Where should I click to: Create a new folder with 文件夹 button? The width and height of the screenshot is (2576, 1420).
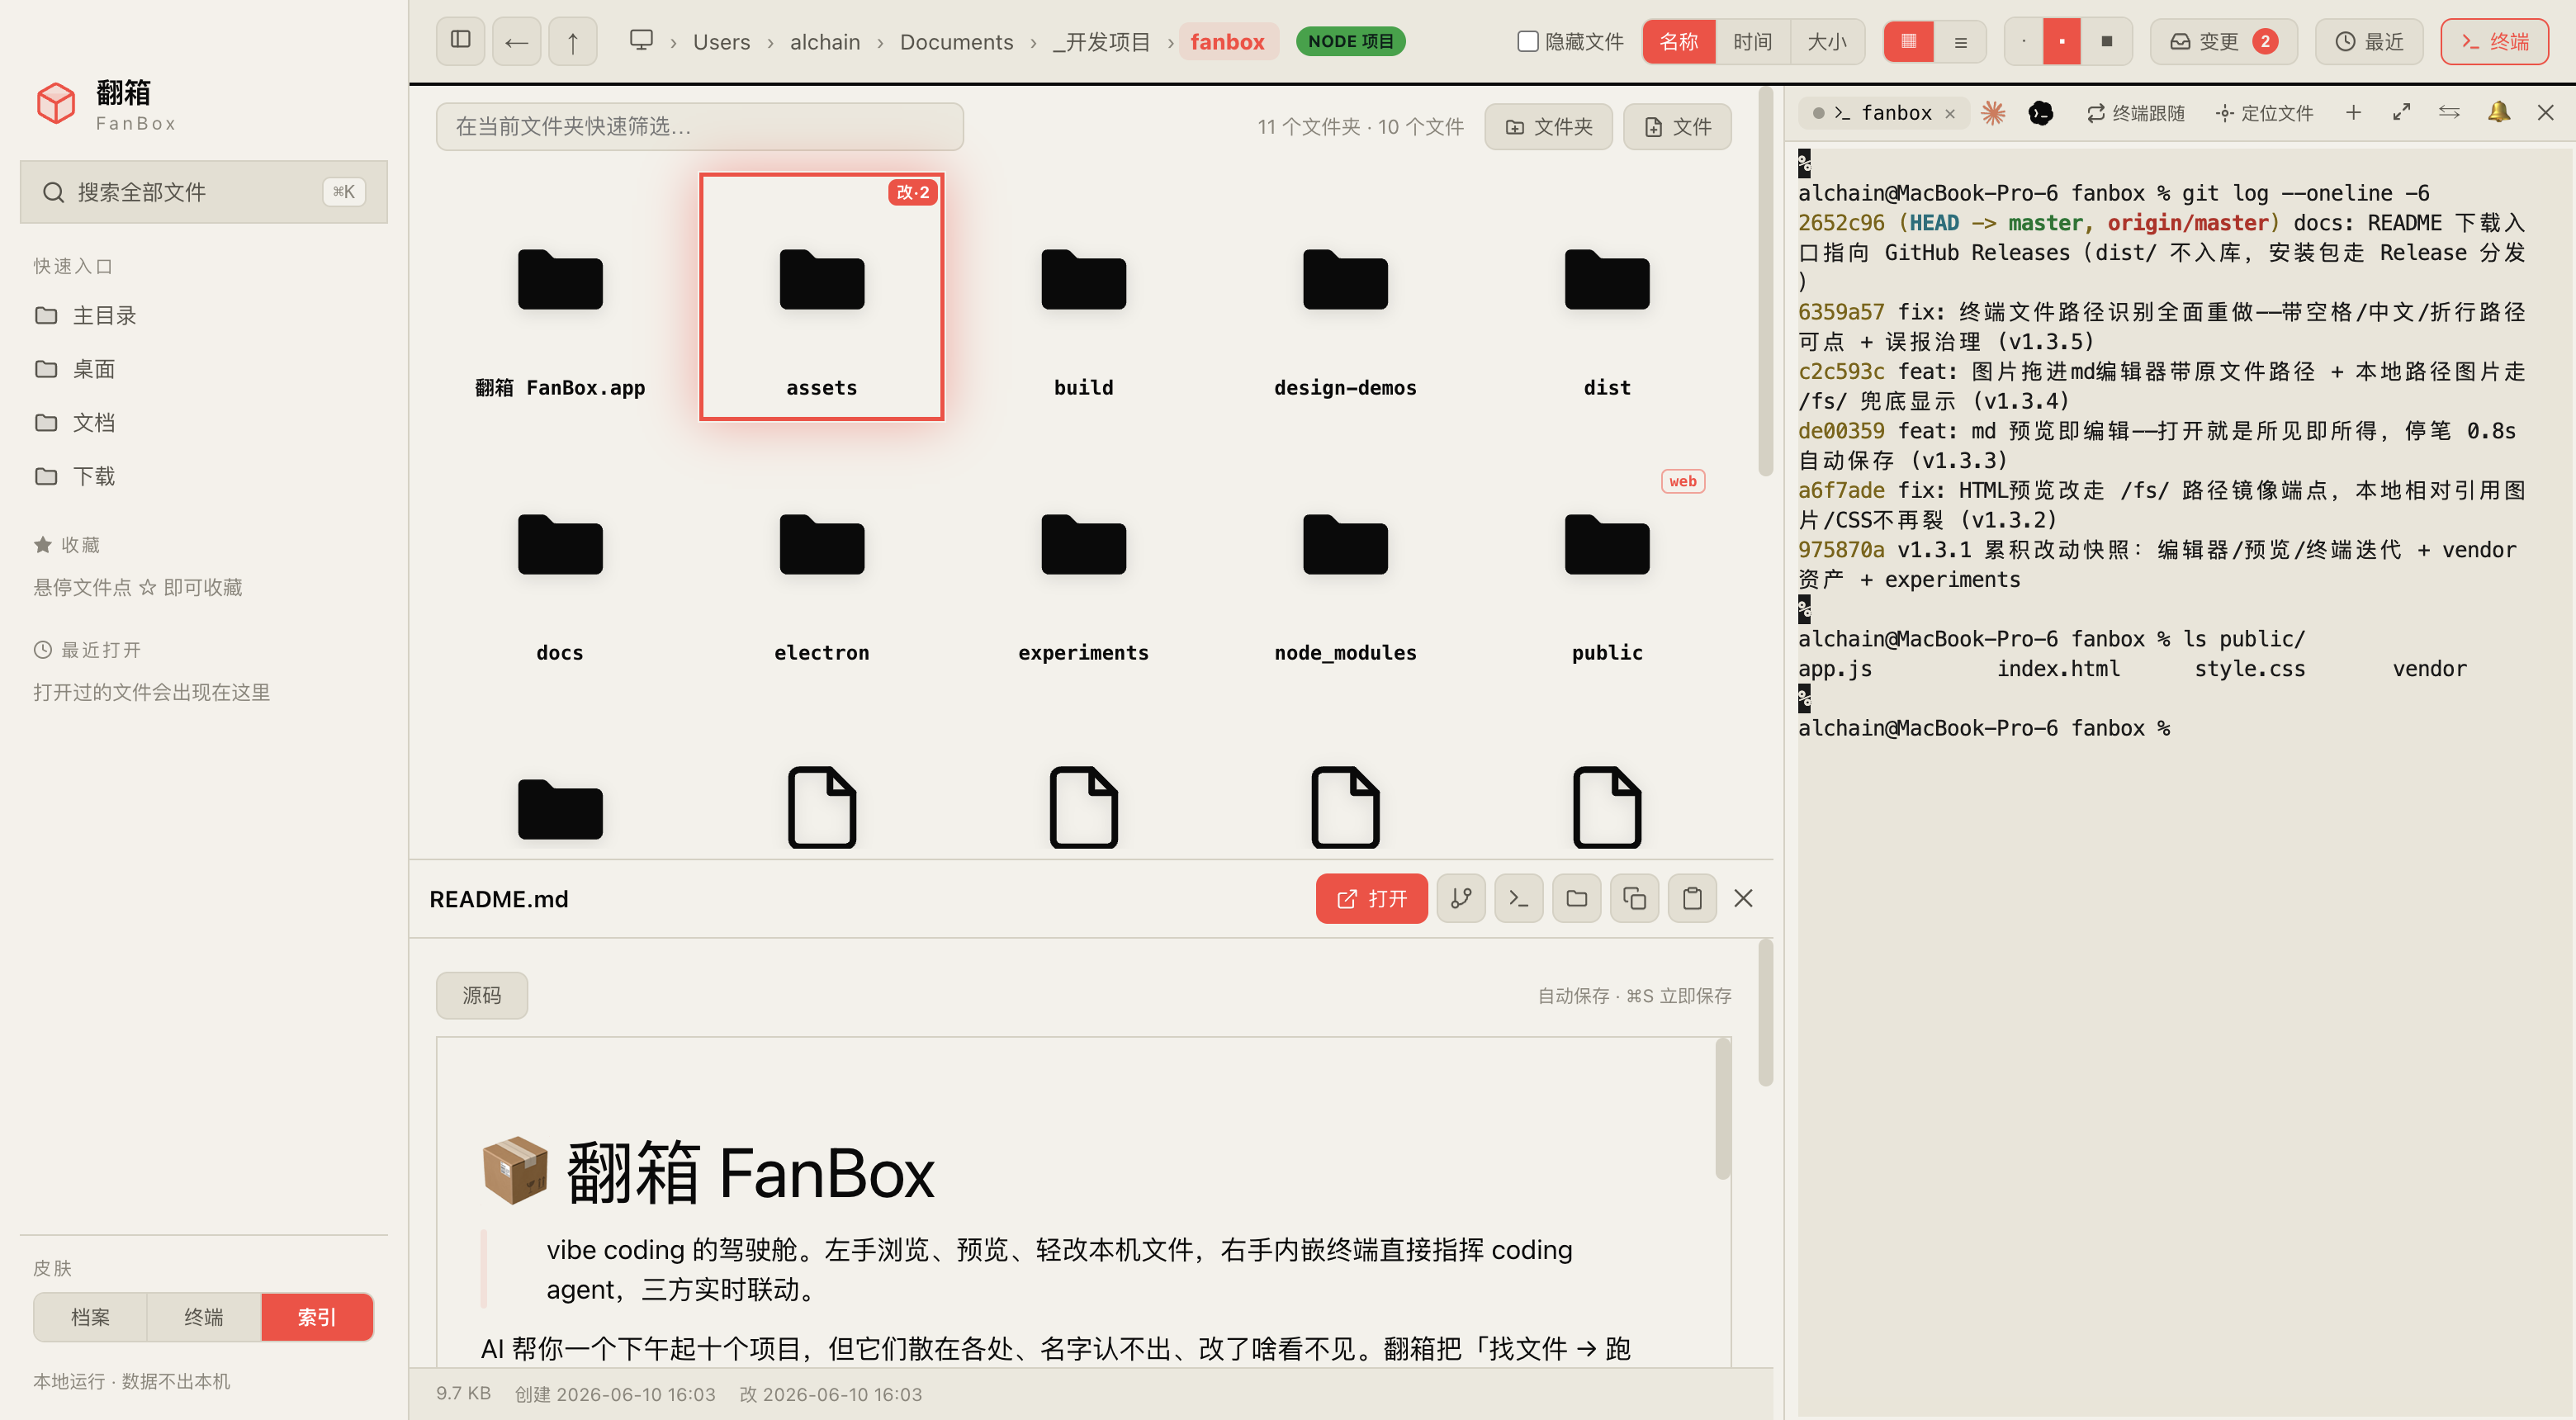pos(1548,126)
